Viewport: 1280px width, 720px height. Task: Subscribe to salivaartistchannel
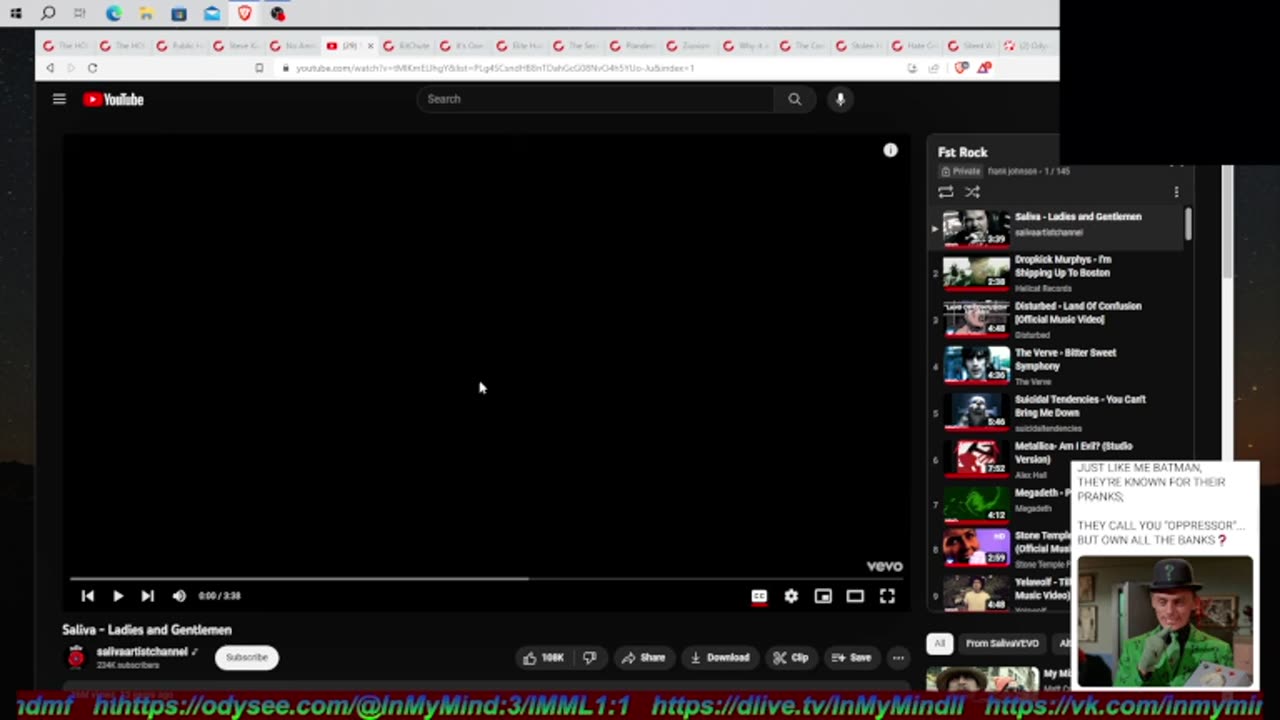[x=246, y=657]
